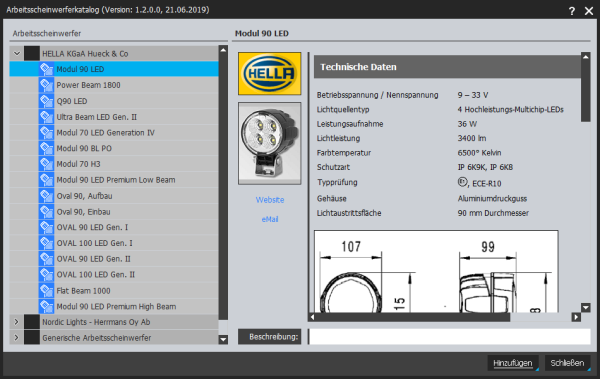Click the spotlight icon beside Power Beam 1800
This screenshot has width=600, height=379.
[x=46, y=85]
